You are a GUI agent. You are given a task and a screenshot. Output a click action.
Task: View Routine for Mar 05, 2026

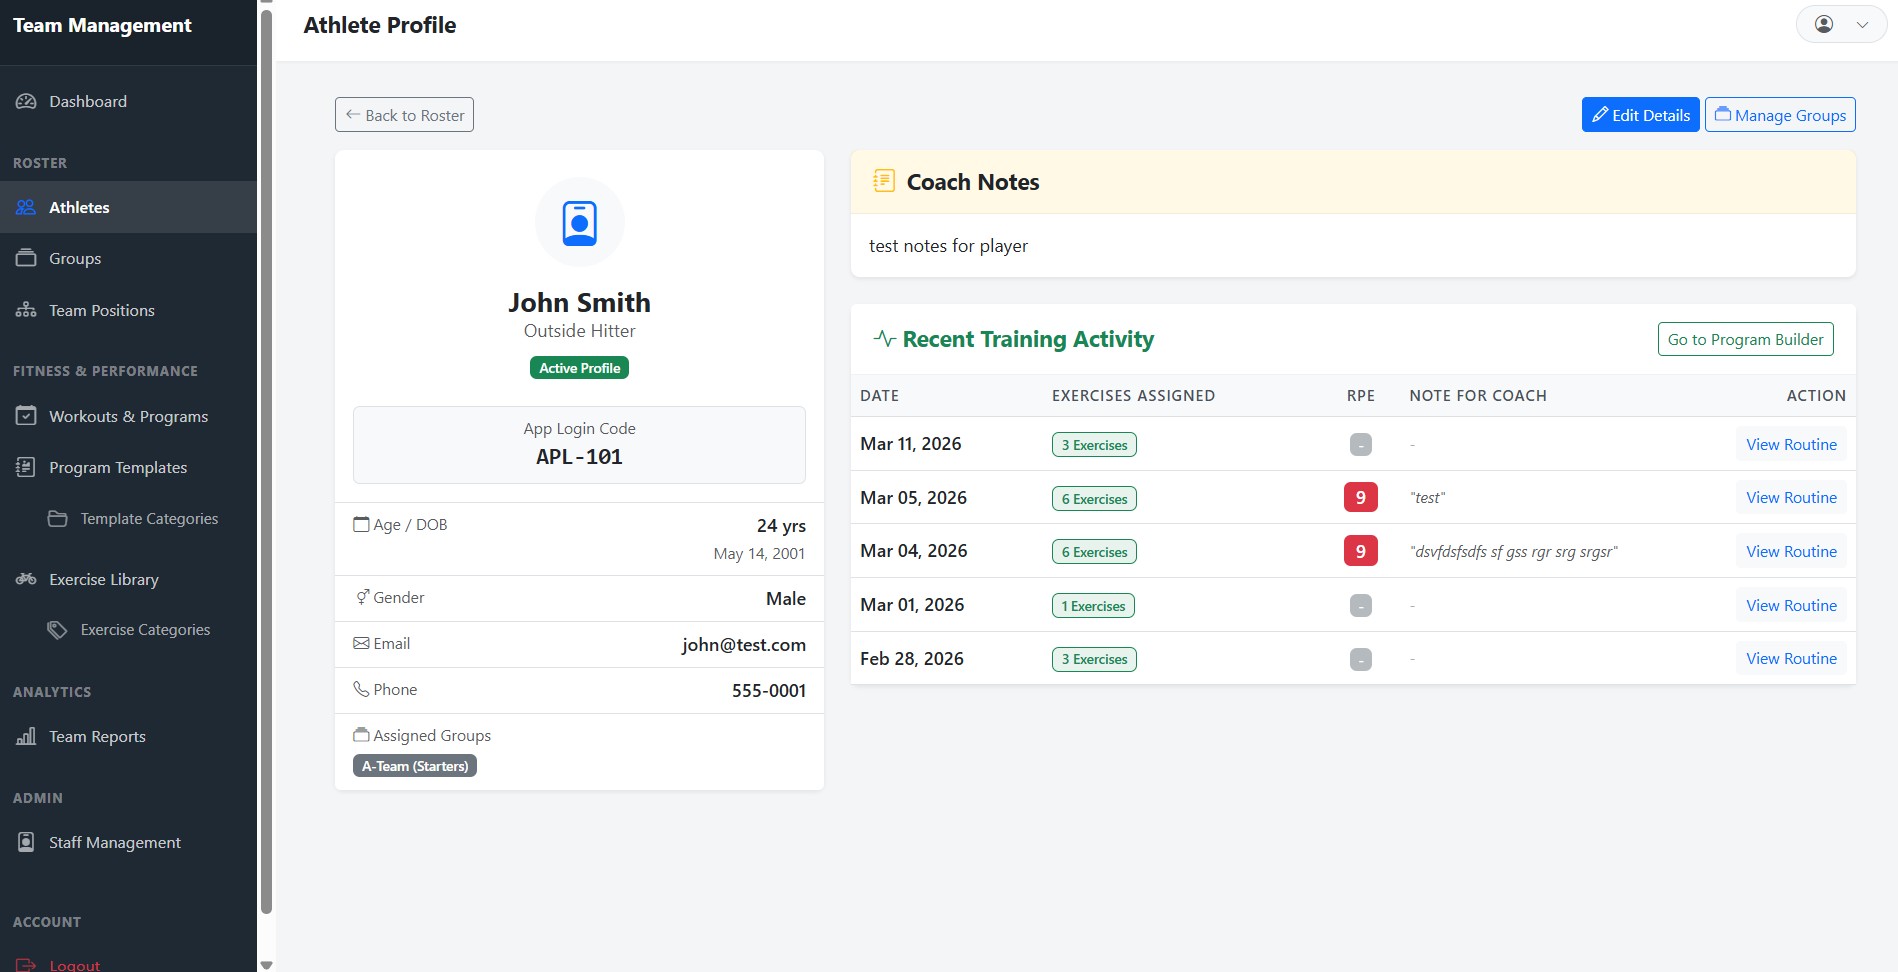tap(1791, 497)
